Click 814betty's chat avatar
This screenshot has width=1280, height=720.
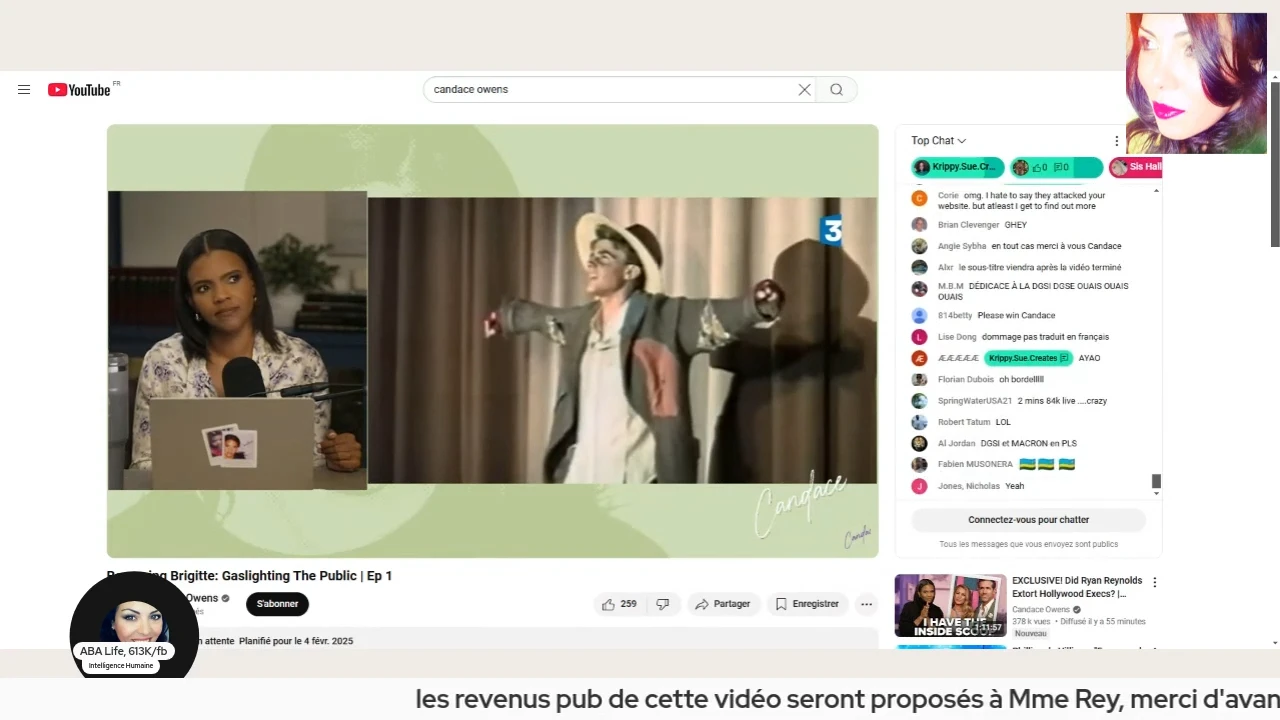pos(919,315)
